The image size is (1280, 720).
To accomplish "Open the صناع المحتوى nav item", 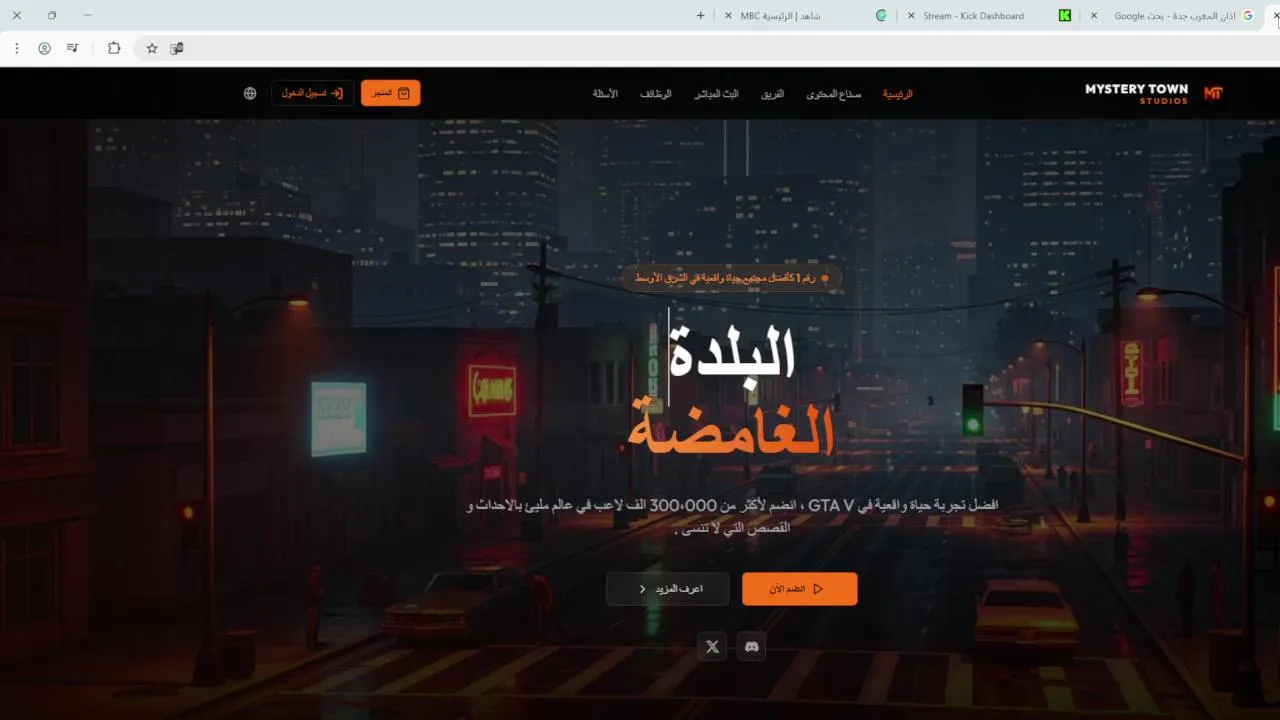I will (833, 93).
